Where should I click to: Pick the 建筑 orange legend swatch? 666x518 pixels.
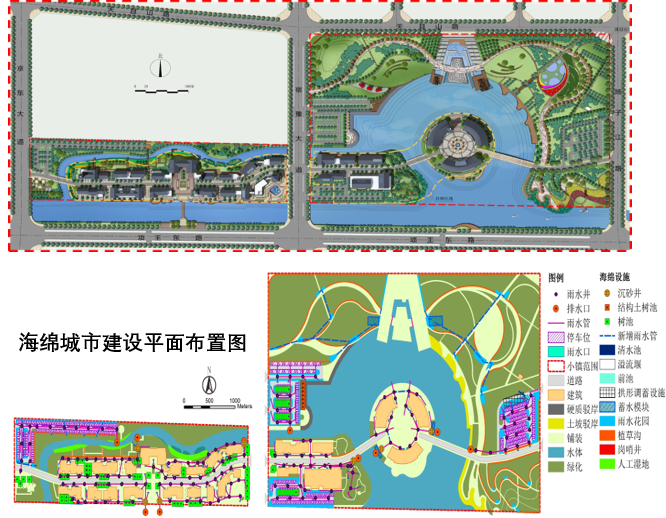[557, 396]
